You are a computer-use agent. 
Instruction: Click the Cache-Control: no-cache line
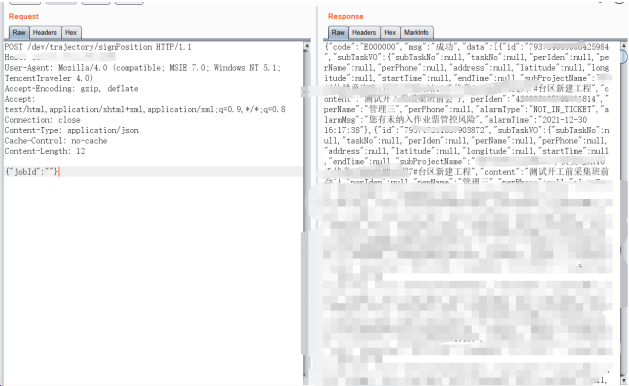(56, 141)
